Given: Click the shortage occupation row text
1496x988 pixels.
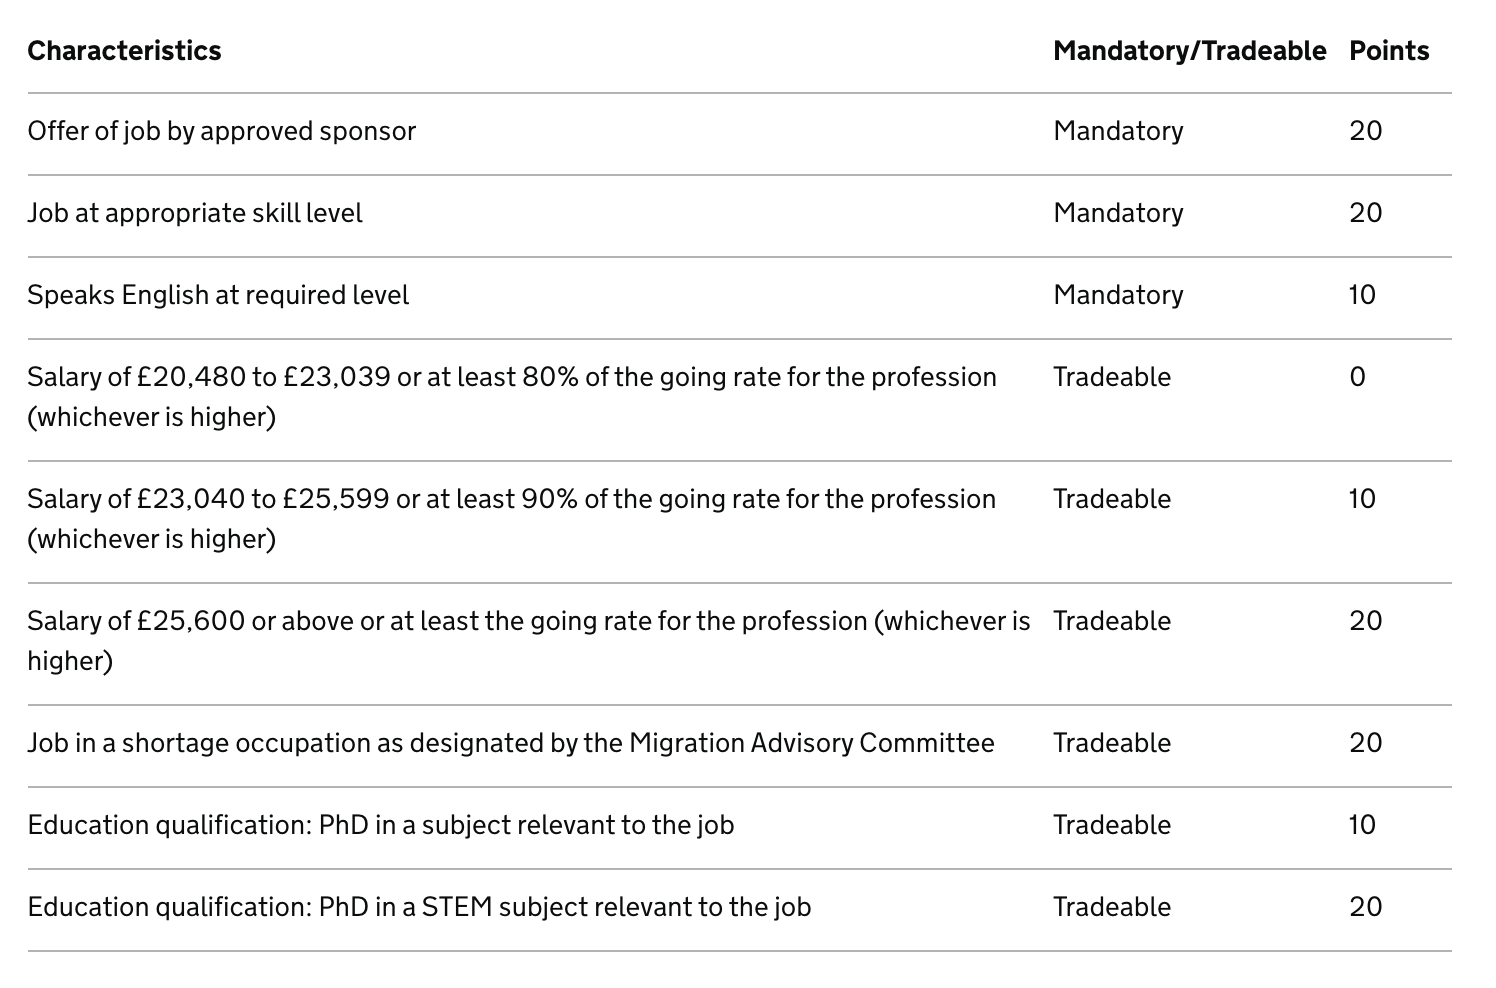Looking at the screenshot, I should [510, 743].
